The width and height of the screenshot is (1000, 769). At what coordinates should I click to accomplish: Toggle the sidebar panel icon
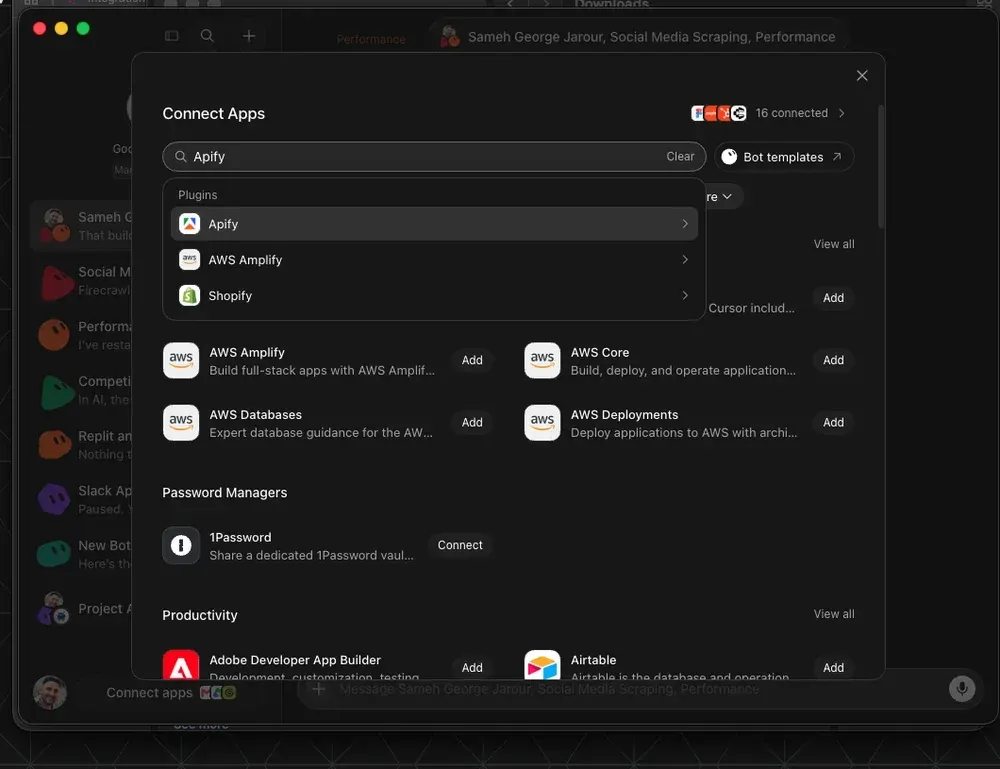(172, 36)
